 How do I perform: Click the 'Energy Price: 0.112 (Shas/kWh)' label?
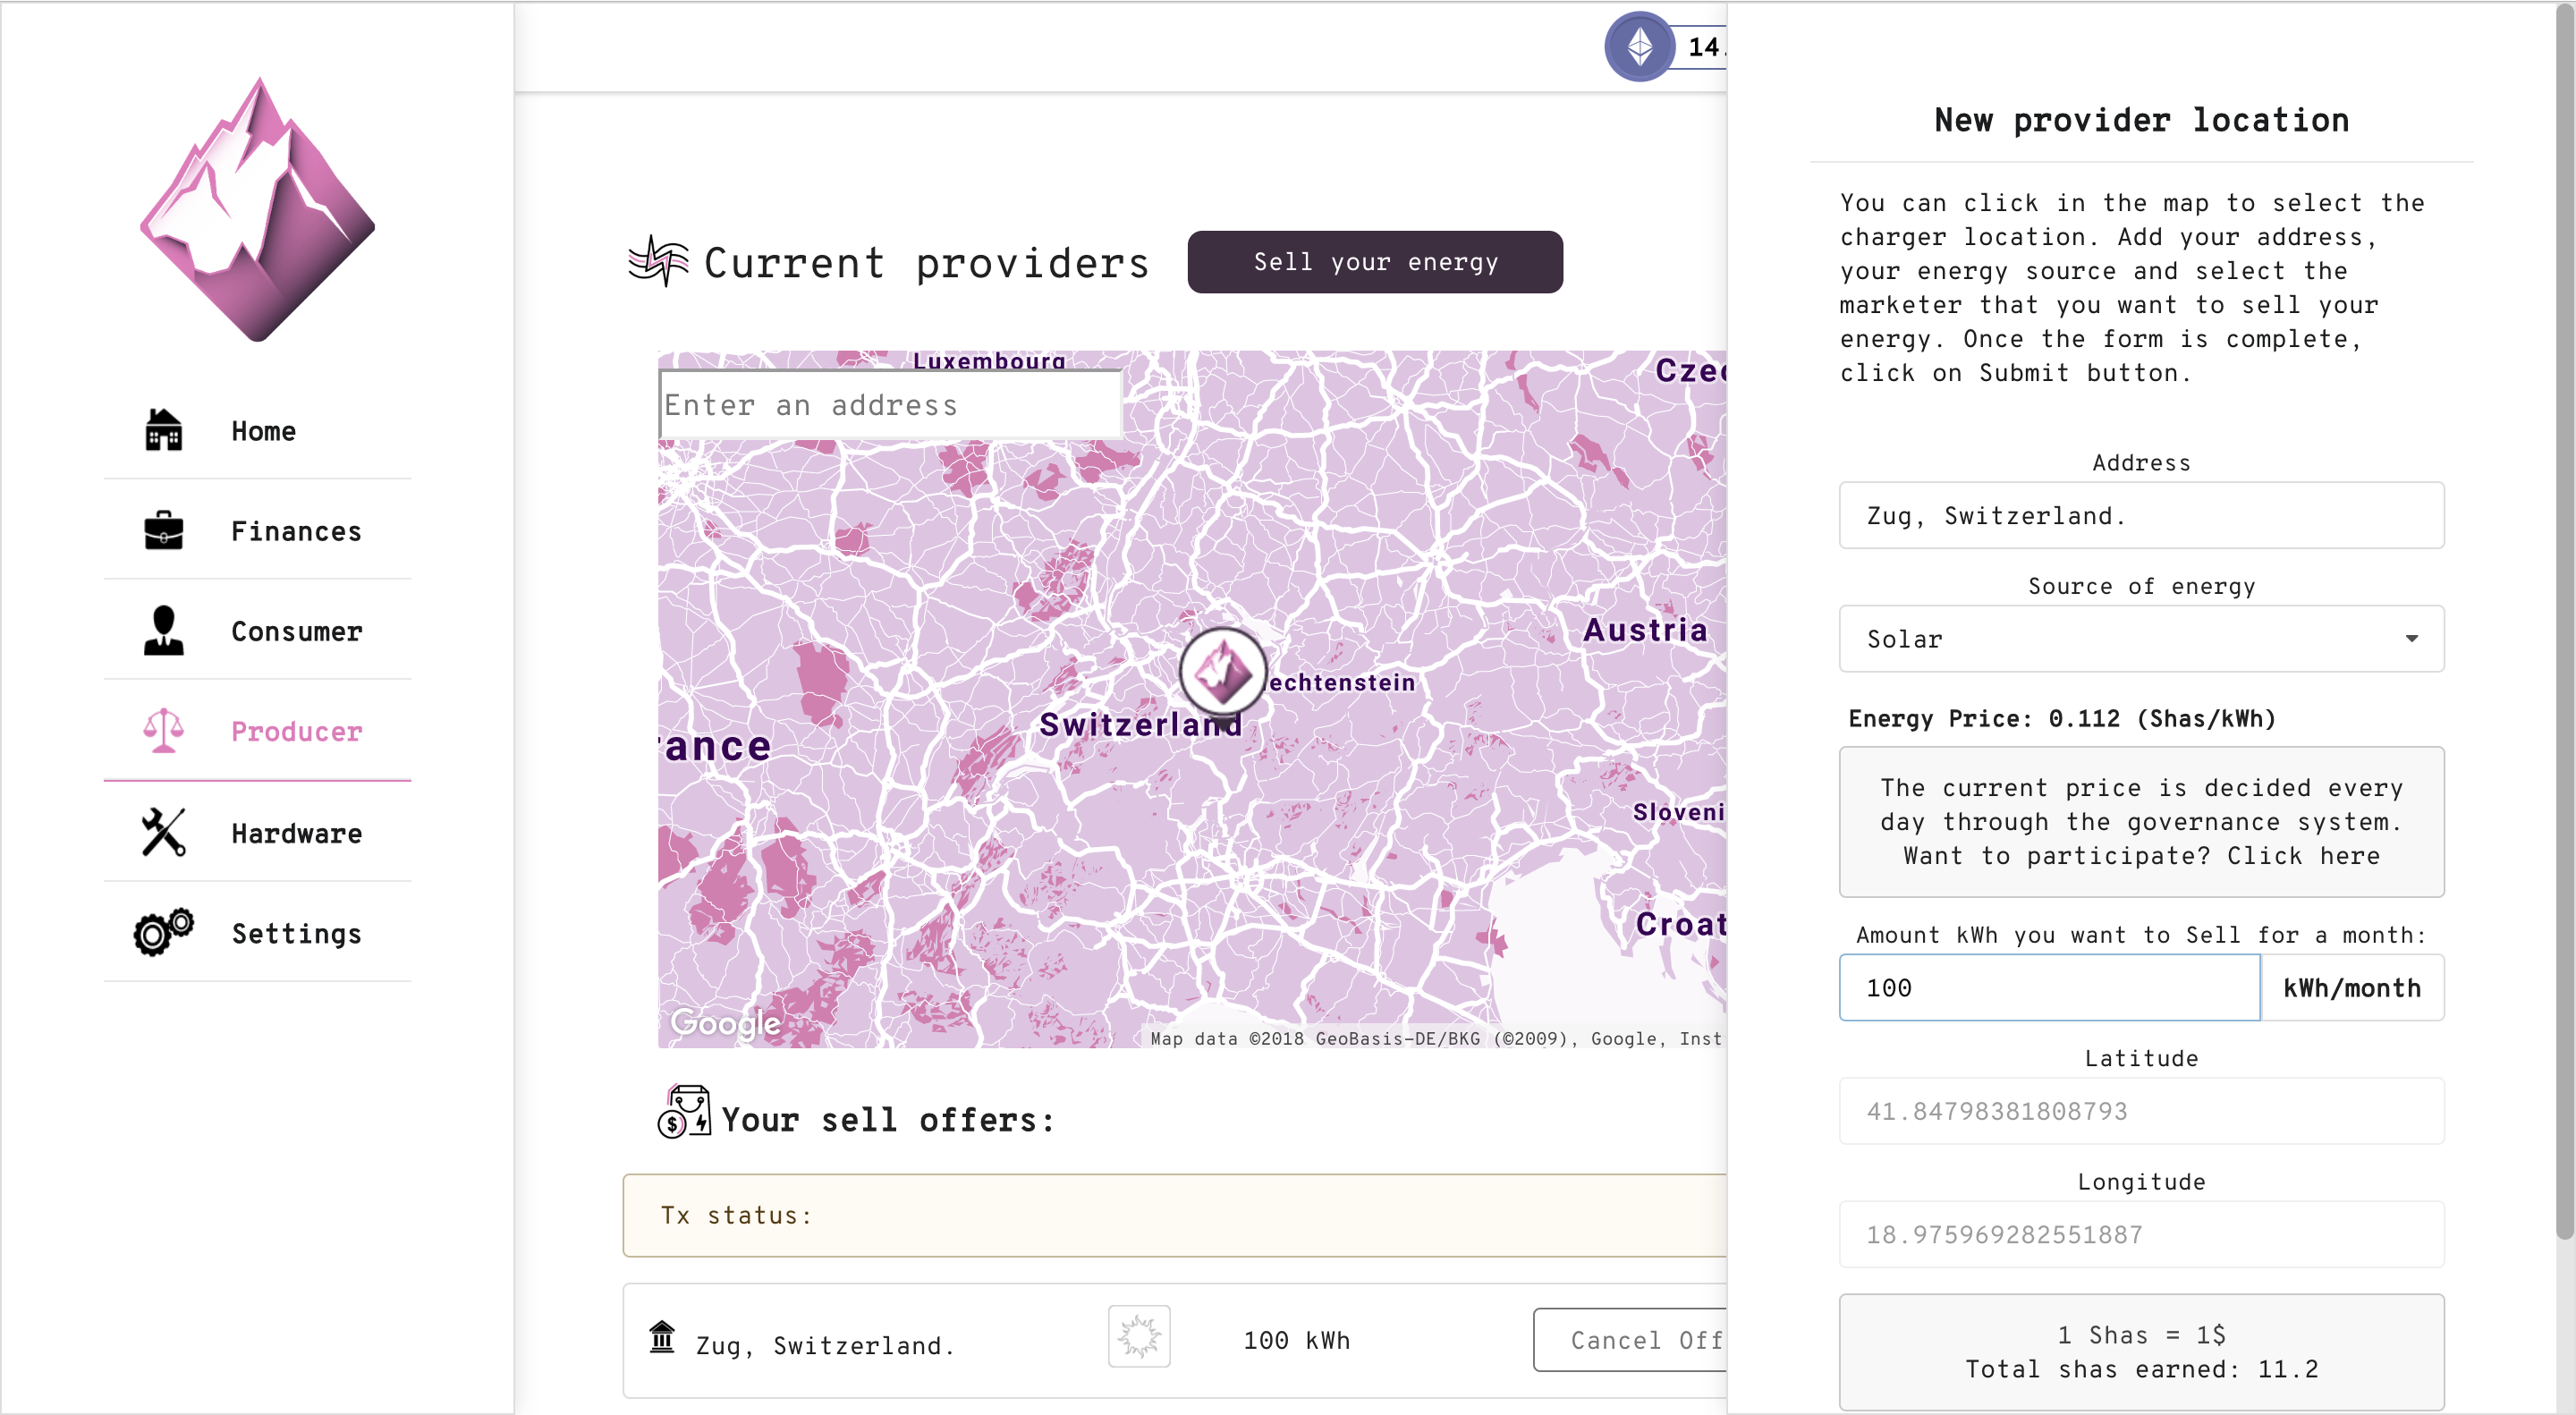2062,718
